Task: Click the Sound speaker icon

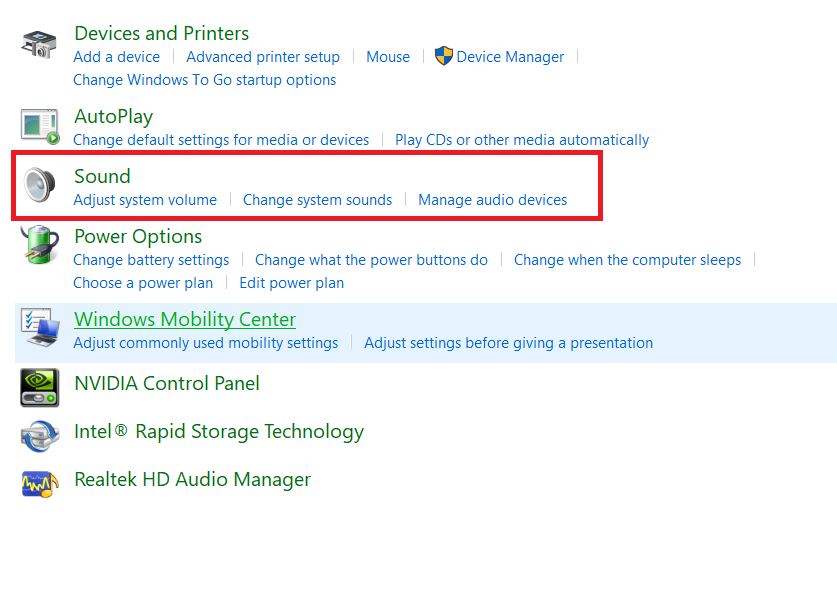Action: pyautogui.click(x=40, y=185)
